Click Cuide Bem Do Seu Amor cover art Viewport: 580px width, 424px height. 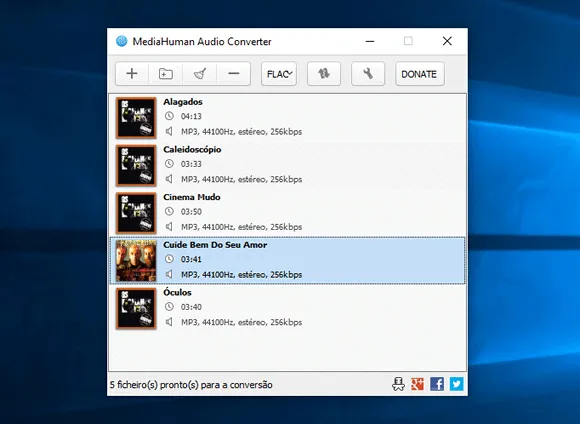coord(136,261)
